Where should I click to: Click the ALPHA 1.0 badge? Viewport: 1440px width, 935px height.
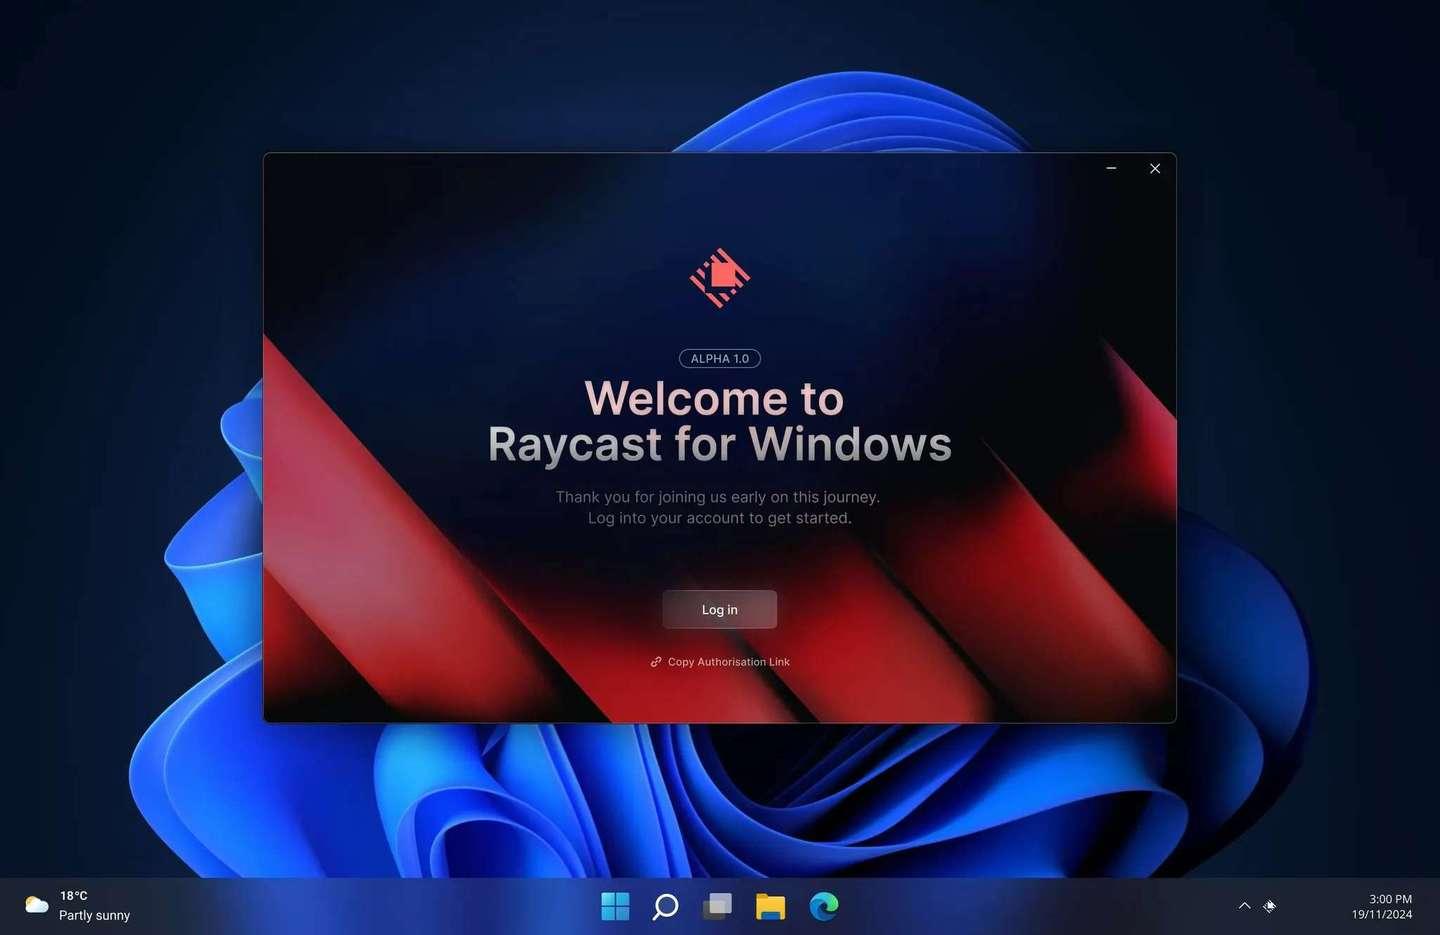coord(719,358)
